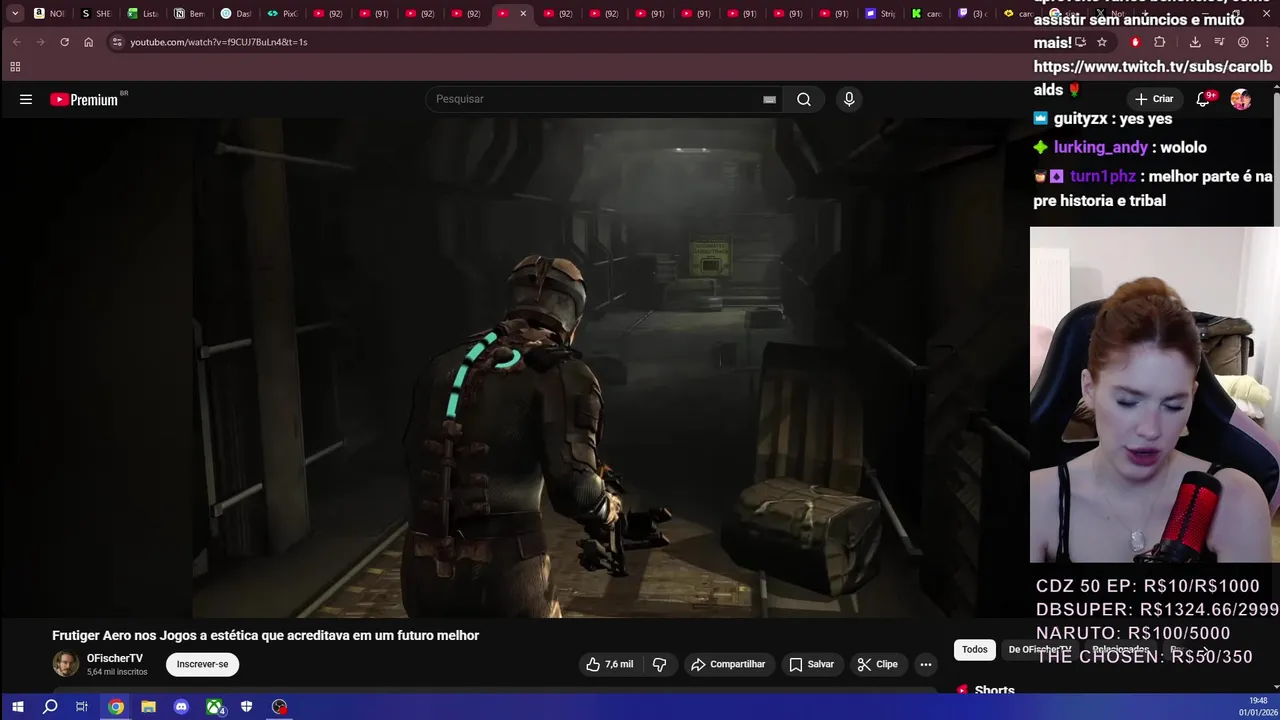Switch to the Amazon NOI tab
1280x720 pixels.
point(49,14)
